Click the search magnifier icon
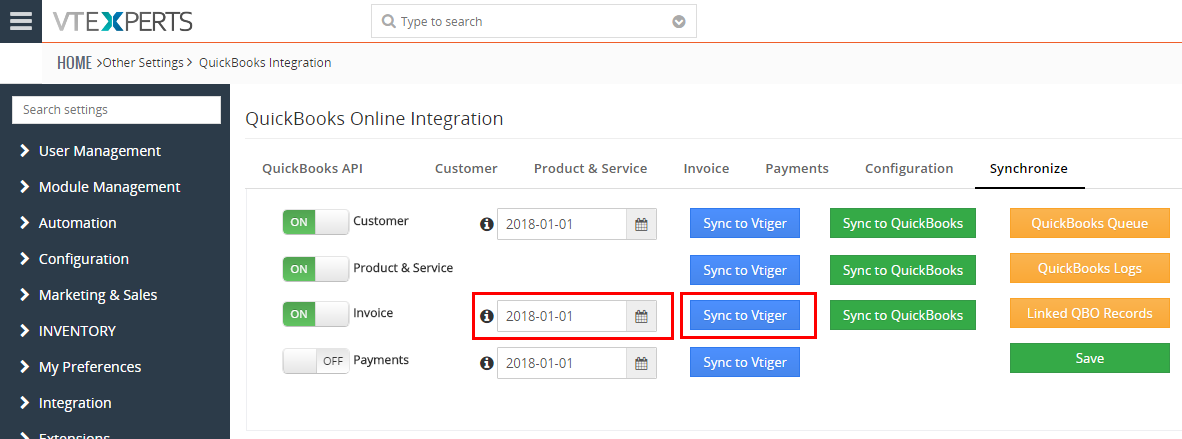This screenshot has width=1182, height=439. pyautogui.click(x=389, y=21)
